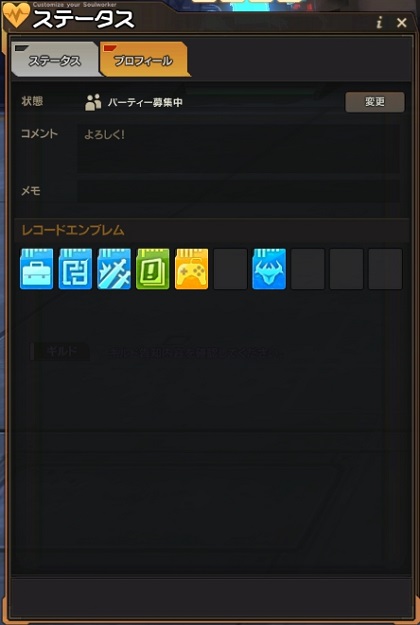The height and width of the screenshot is (625, 420).
Task: Select the yellow gamepad record emblem
Action: 191,269
